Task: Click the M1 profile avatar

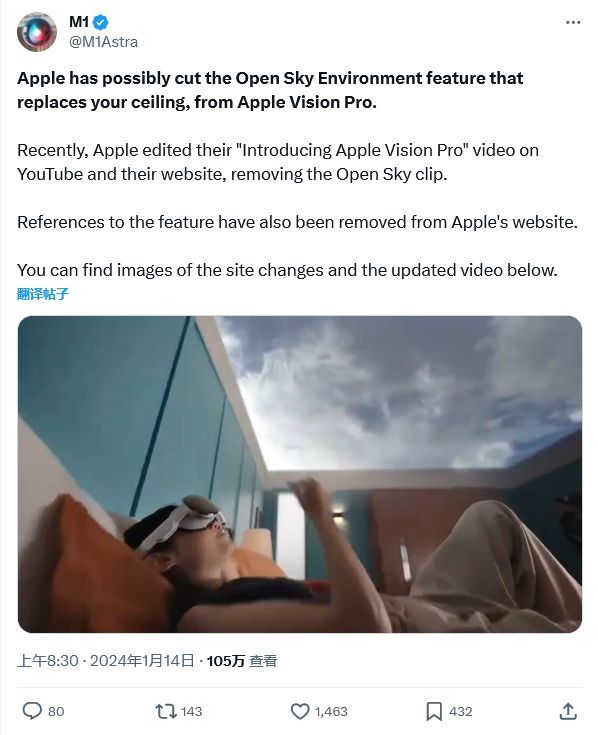Action: [37, 32]
